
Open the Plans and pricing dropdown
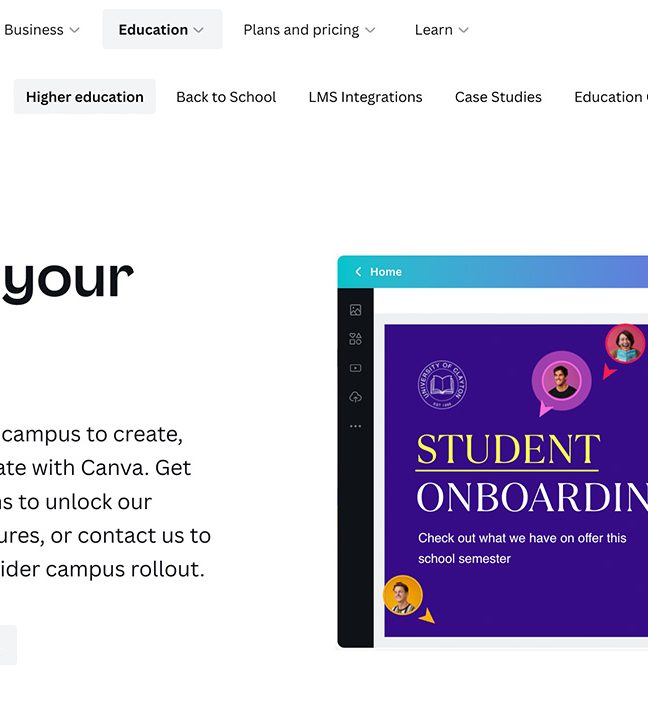point(310,30)
